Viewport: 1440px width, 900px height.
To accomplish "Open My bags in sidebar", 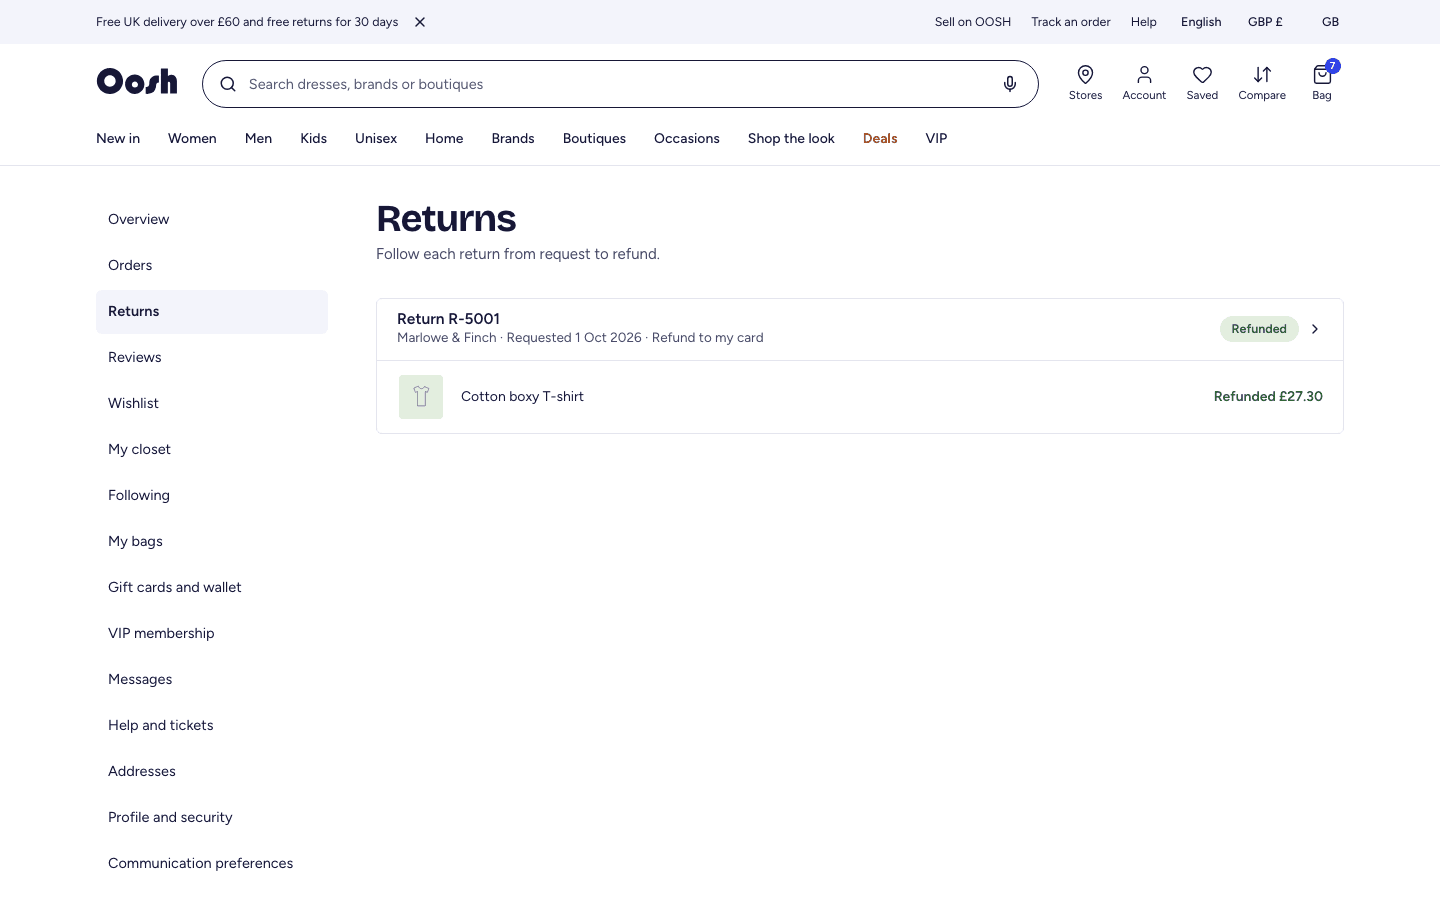I will click(212, 542).
